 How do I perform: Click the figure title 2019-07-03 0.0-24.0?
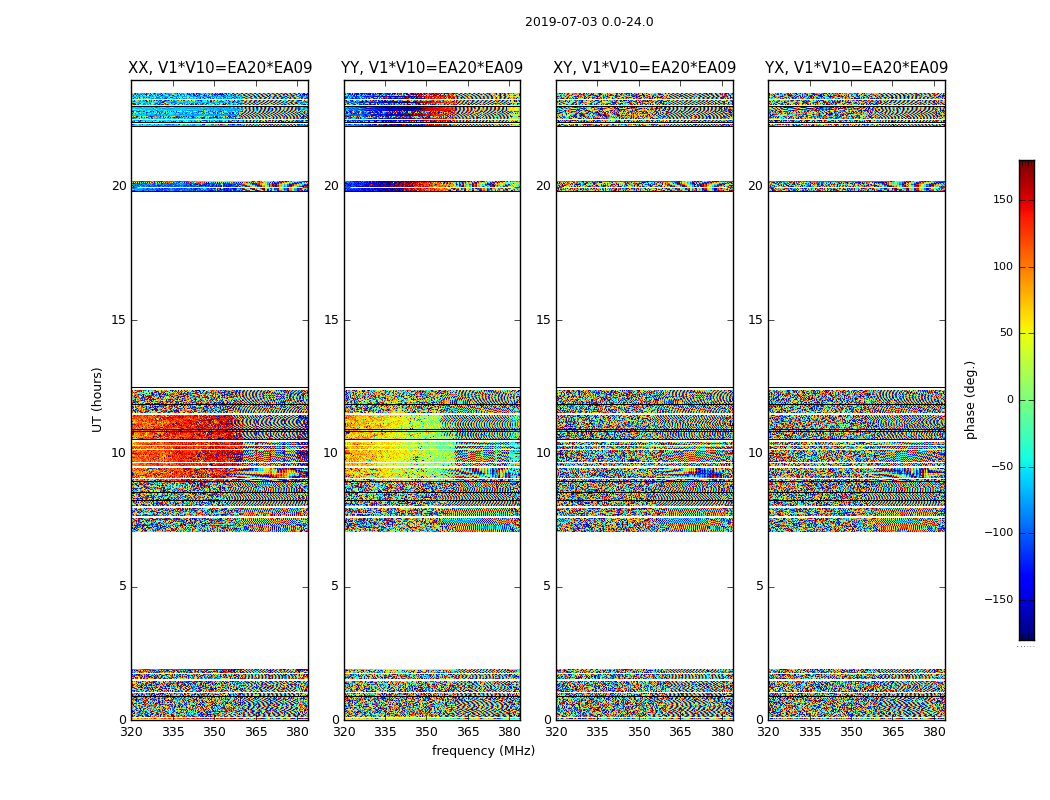(589, 22)
